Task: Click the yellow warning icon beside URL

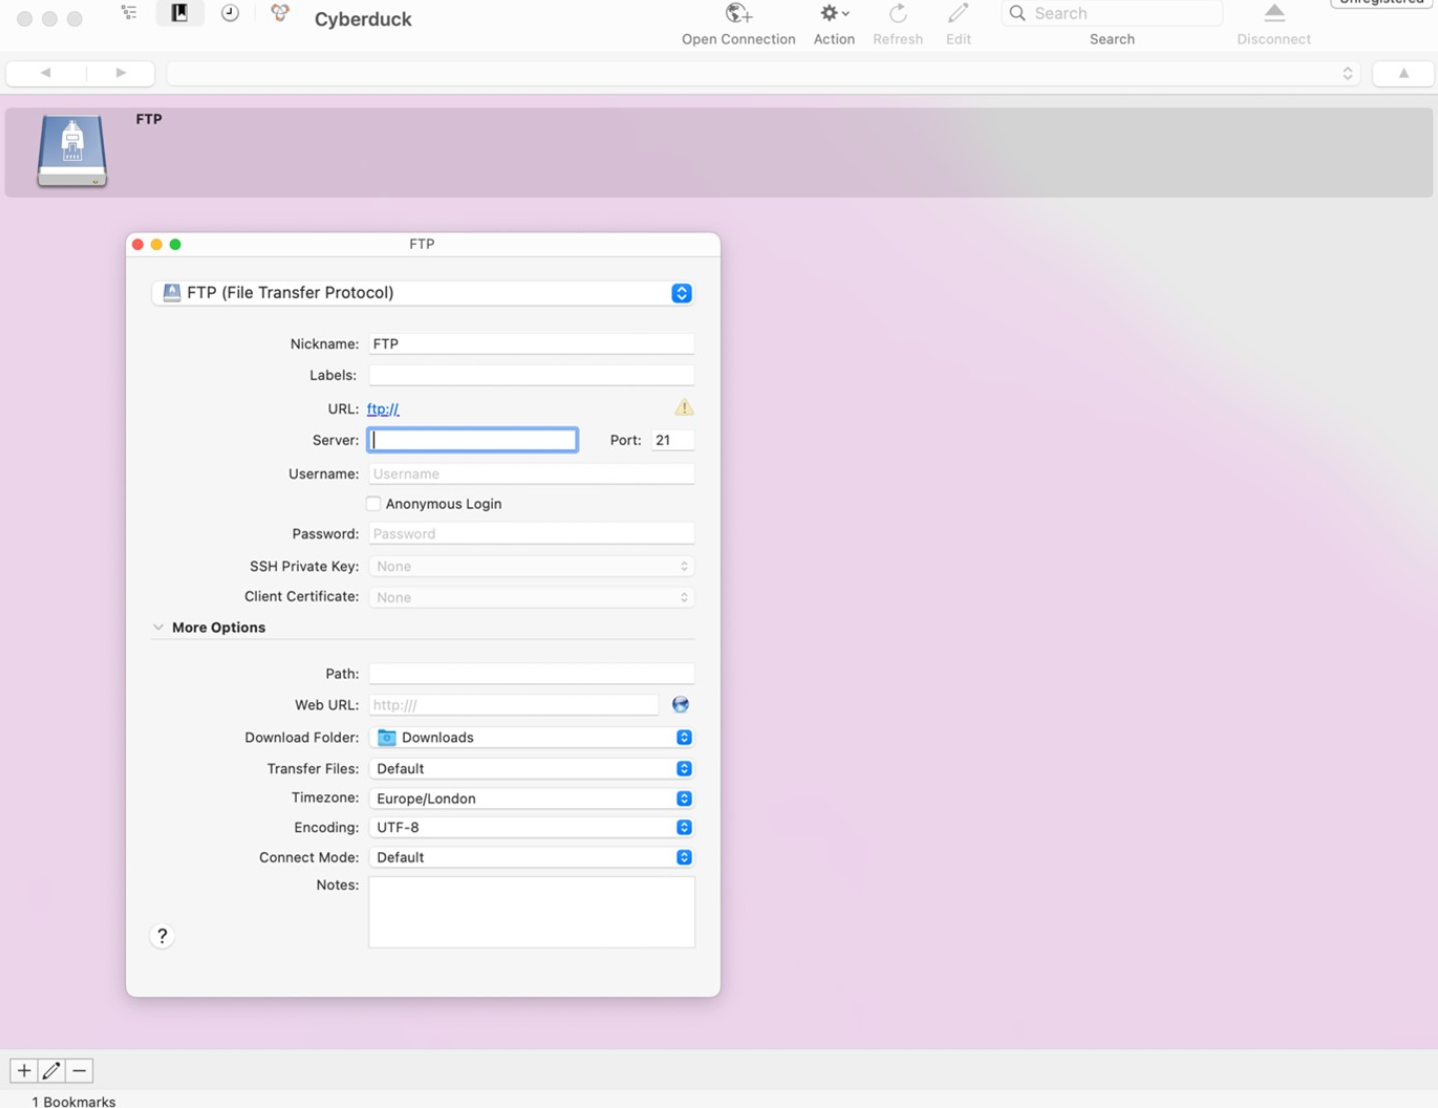Action: [x=684, y=408]
